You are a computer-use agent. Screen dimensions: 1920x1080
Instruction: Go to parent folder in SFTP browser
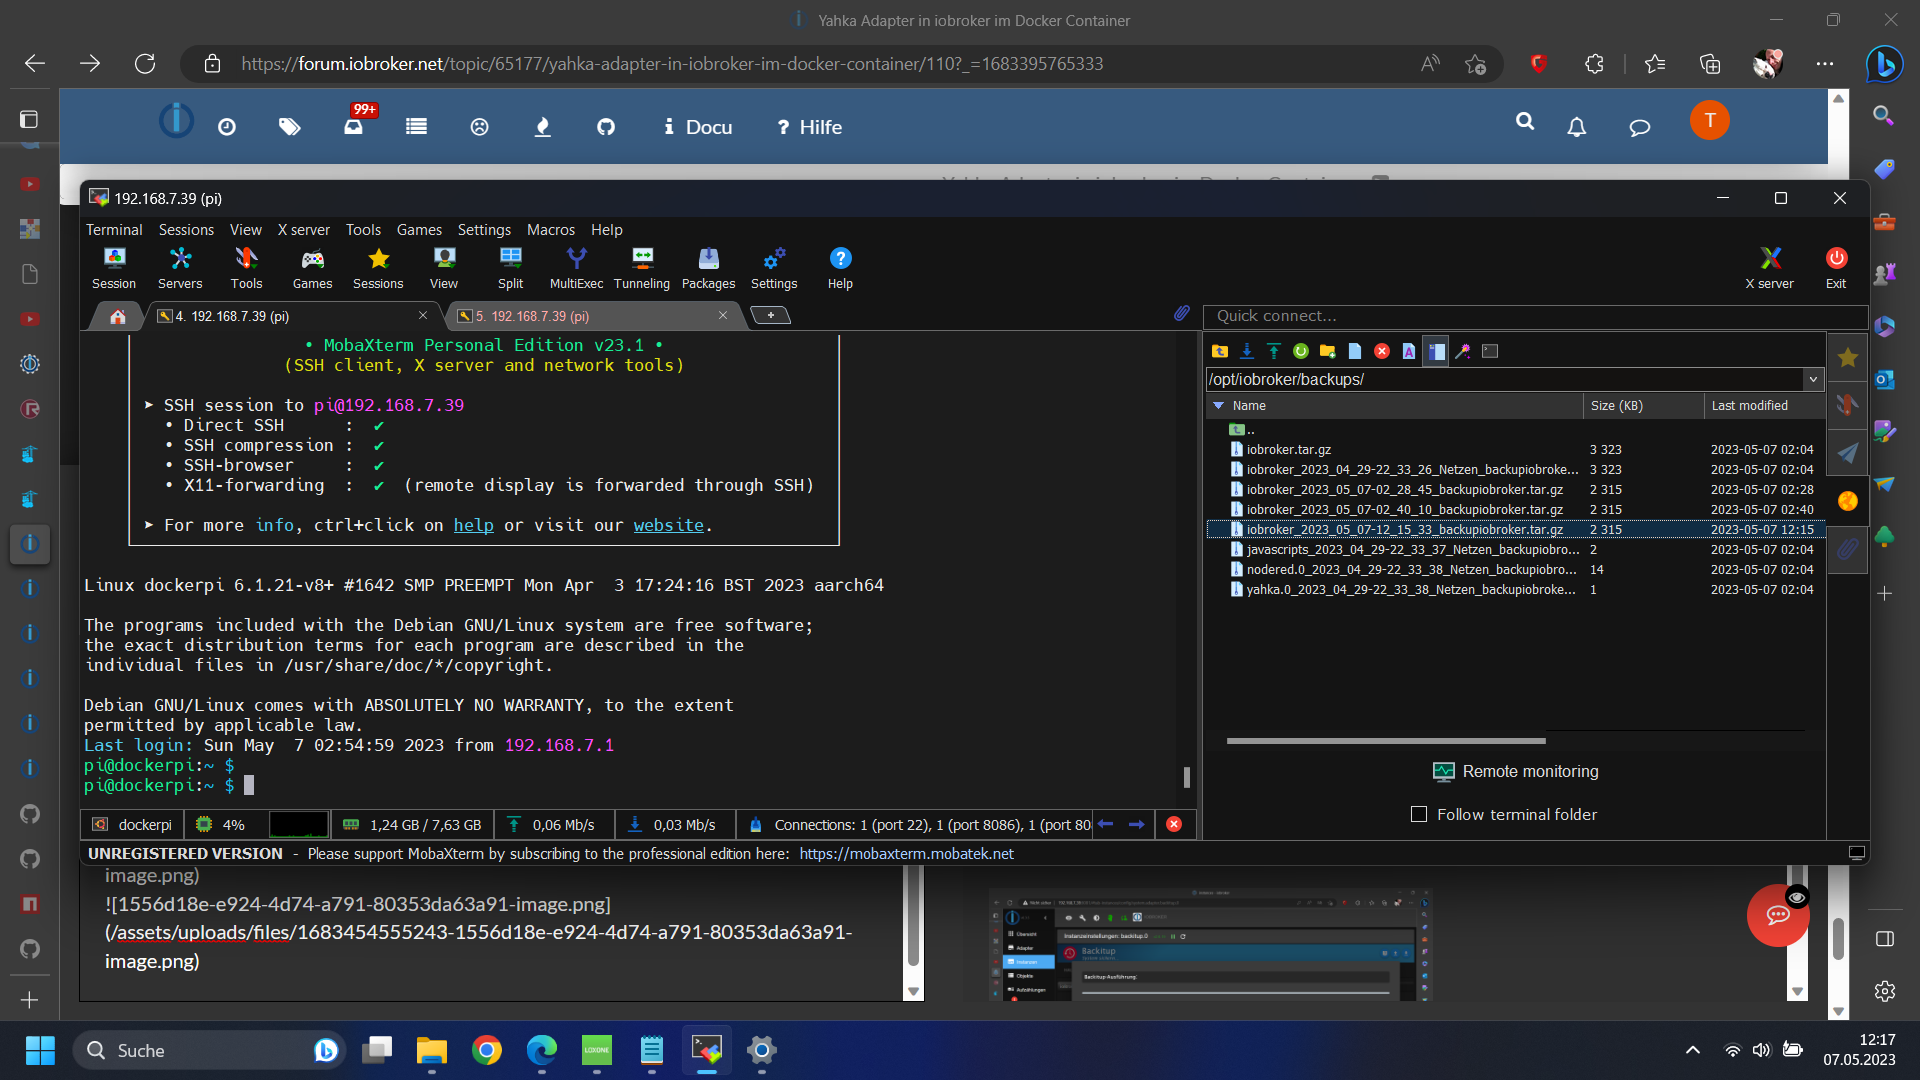click(x=1219, y=351)
